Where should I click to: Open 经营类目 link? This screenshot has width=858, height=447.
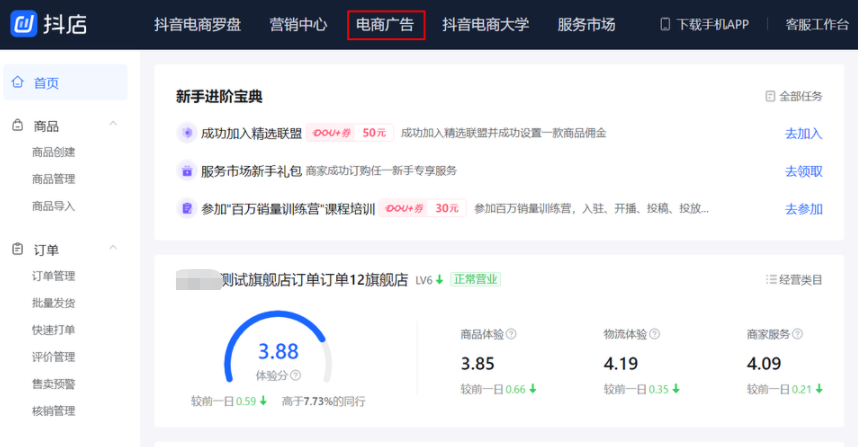tap(801, 280)
